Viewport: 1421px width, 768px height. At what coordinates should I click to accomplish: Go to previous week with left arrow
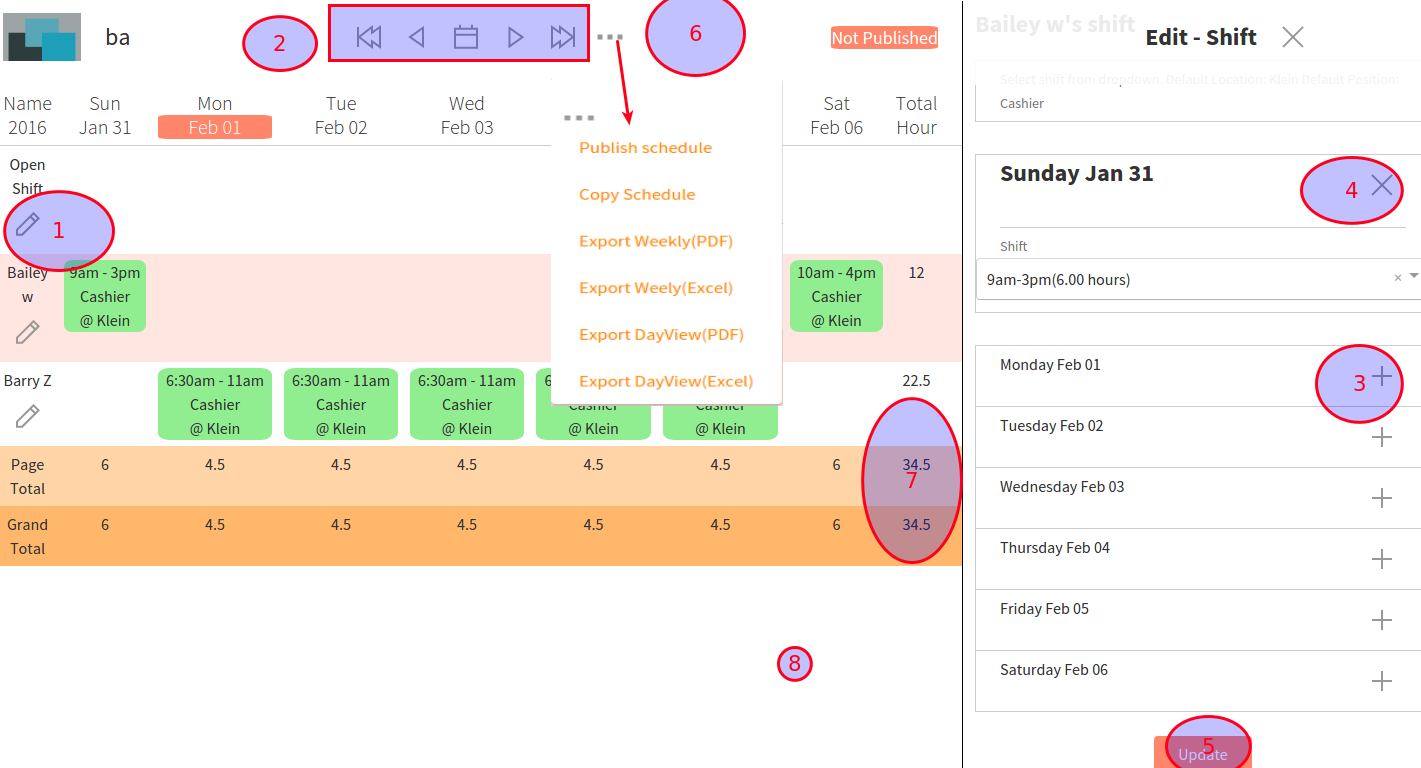pyautogui.click(x=417, y=38)
